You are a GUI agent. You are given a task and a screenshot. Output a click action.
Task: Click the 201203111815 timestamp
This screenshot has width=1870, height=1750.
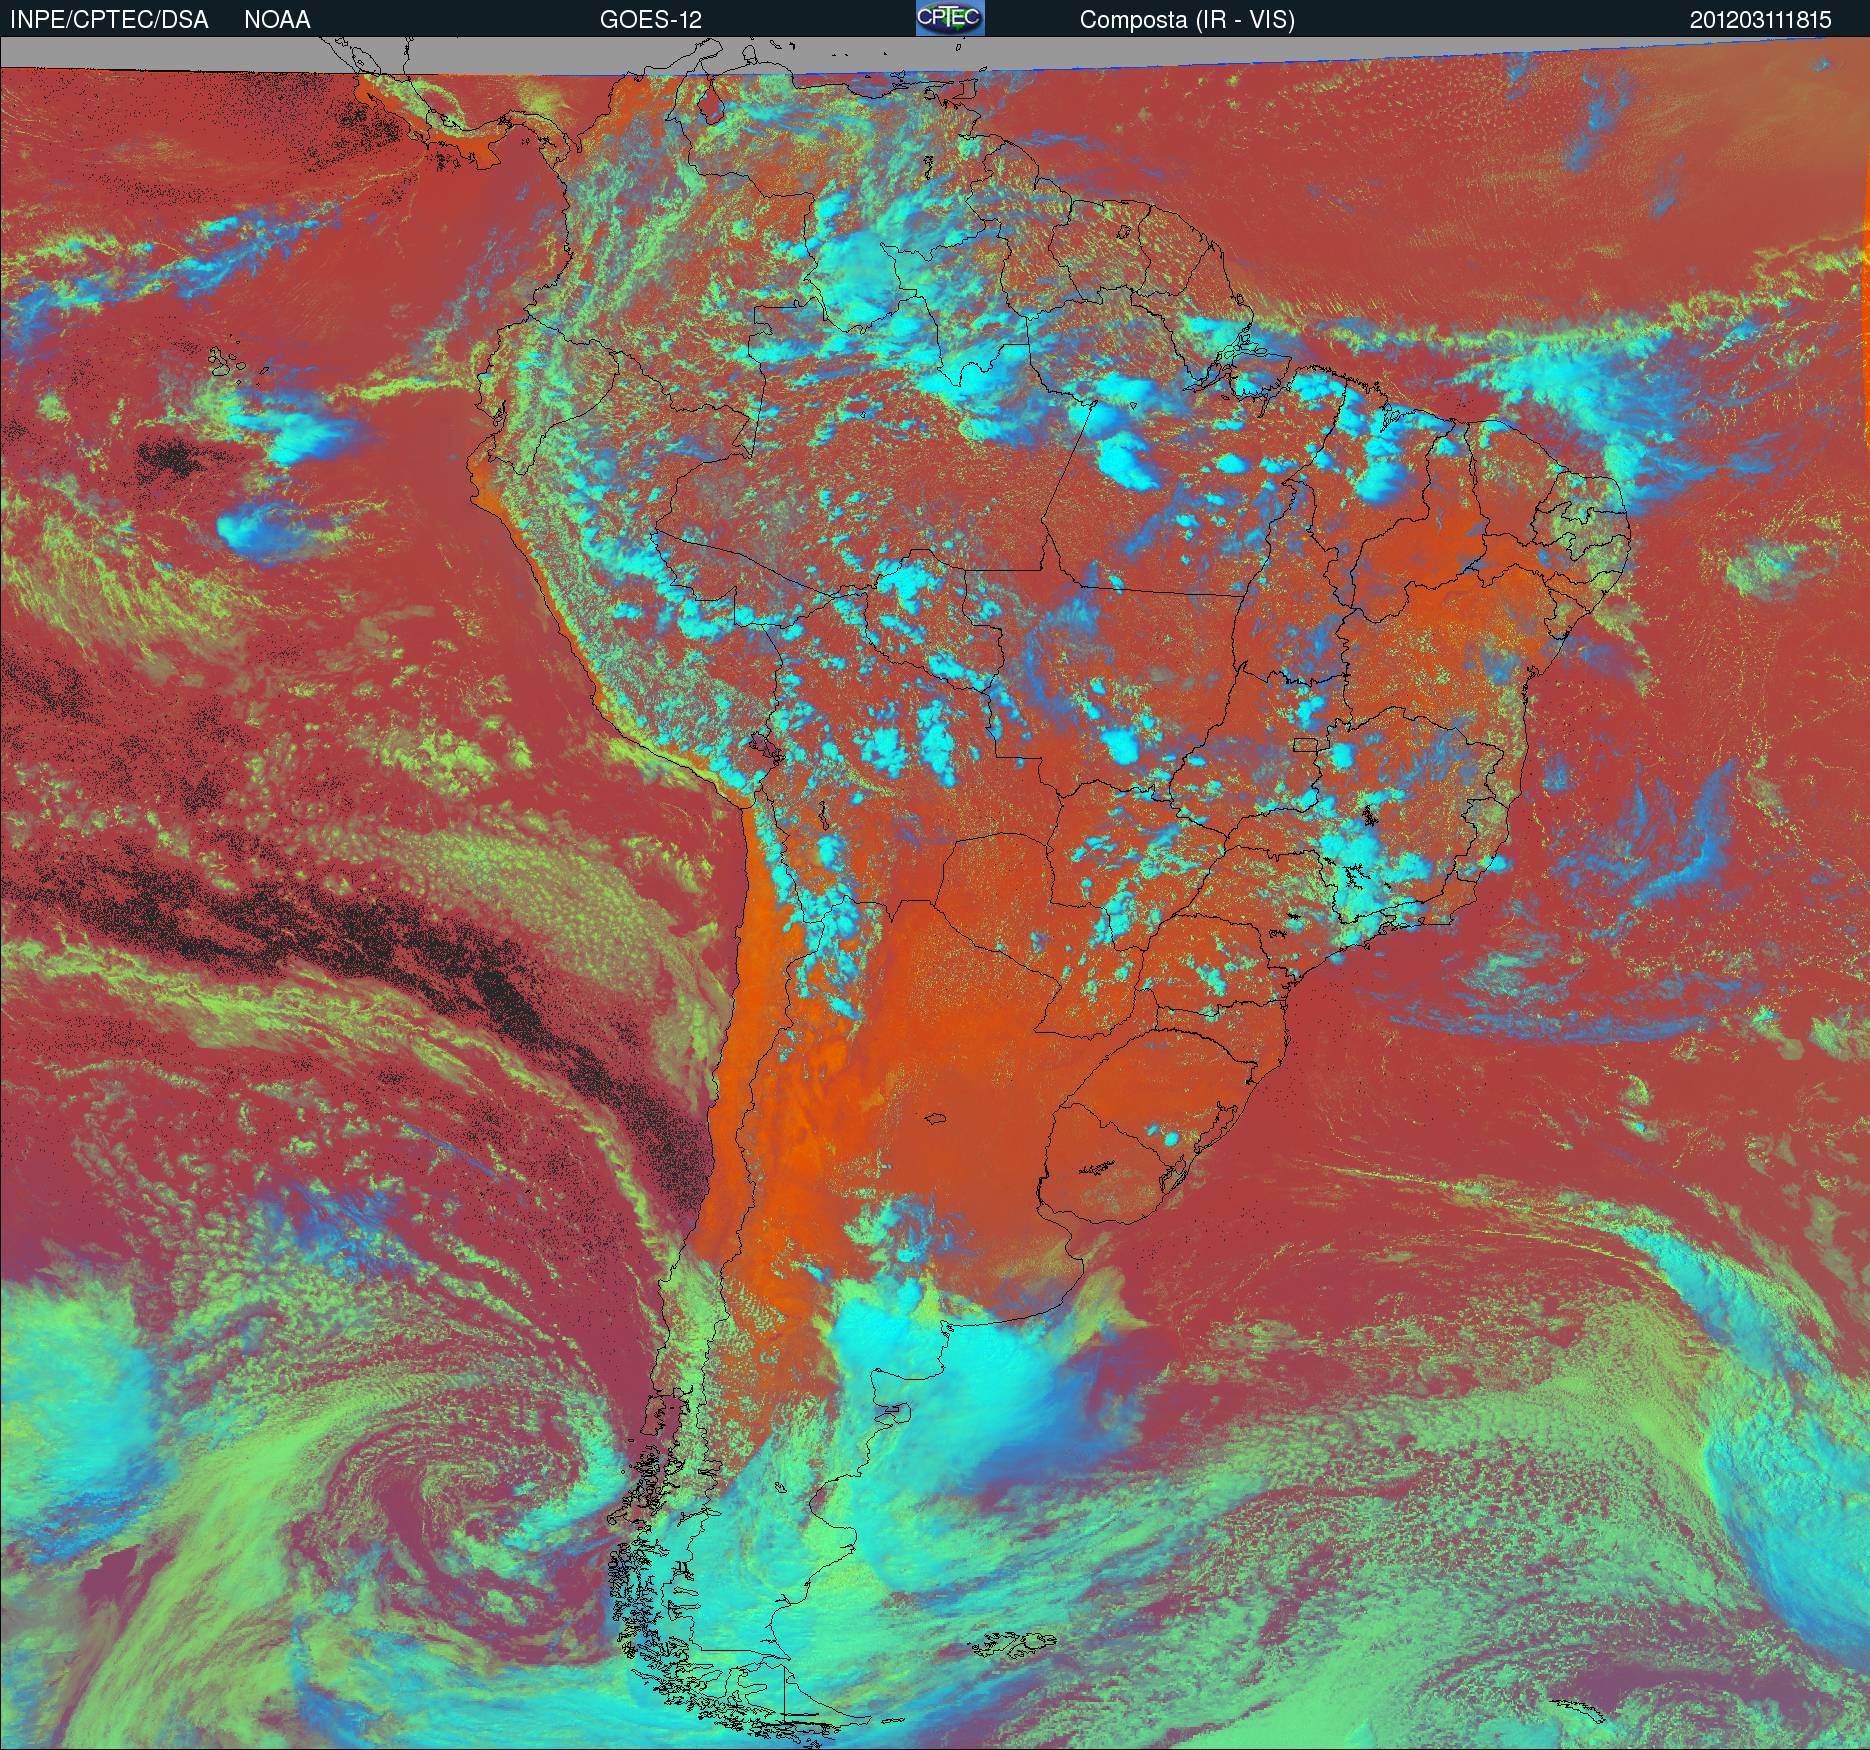[1761, 20]
